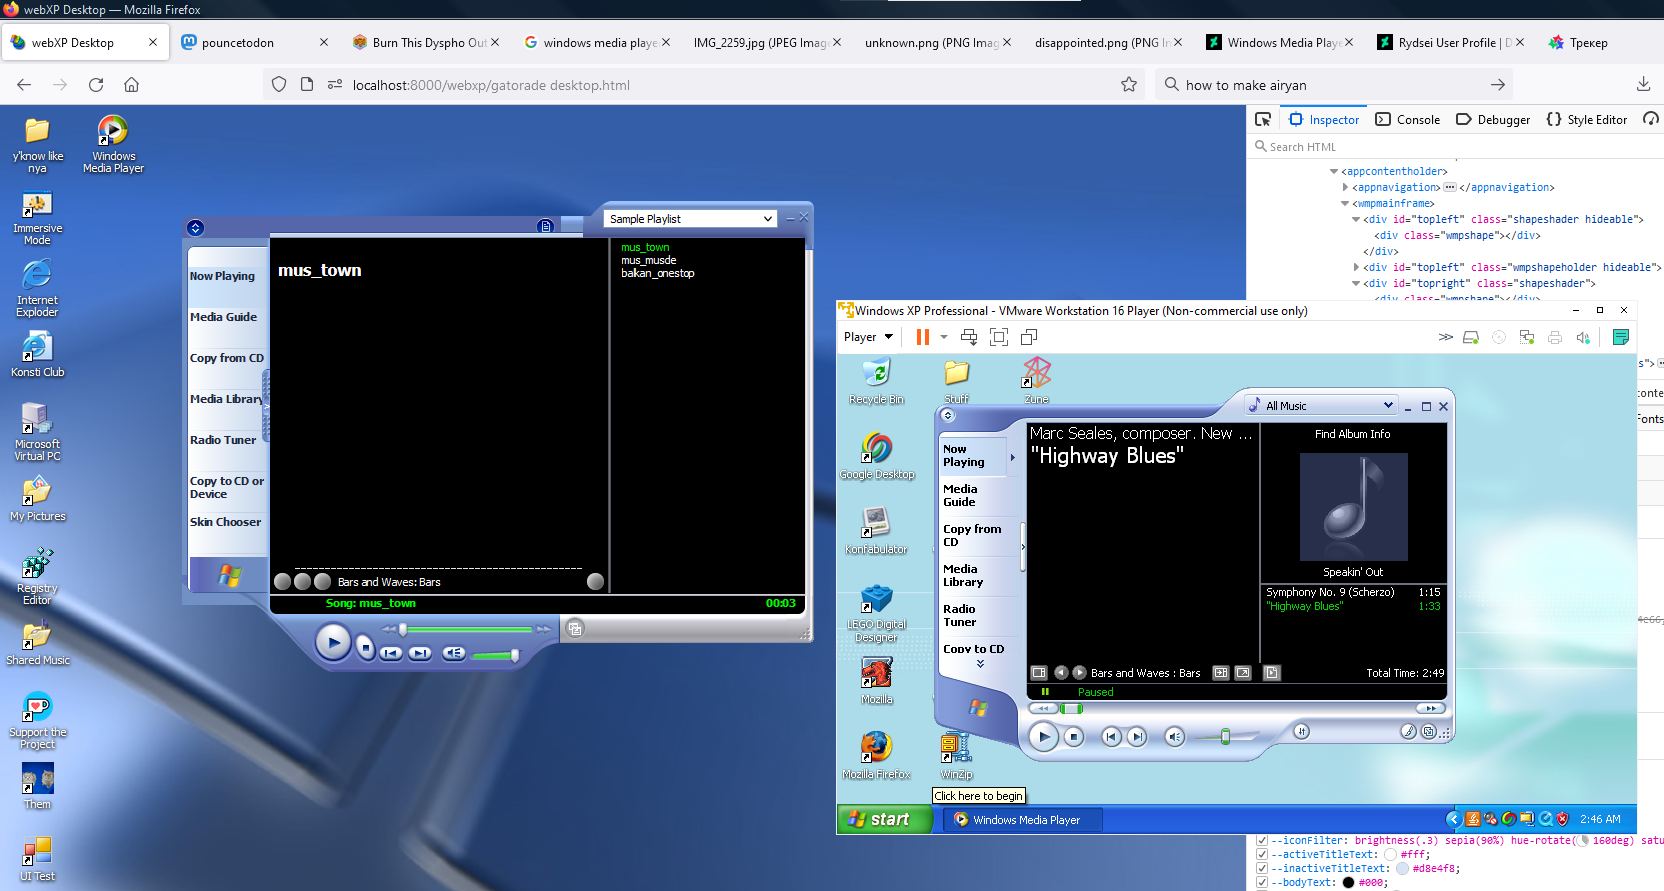Viewport: 1664px width, 891px height.
Task: Click Find Album Info link
Action: coord(1352,434)
